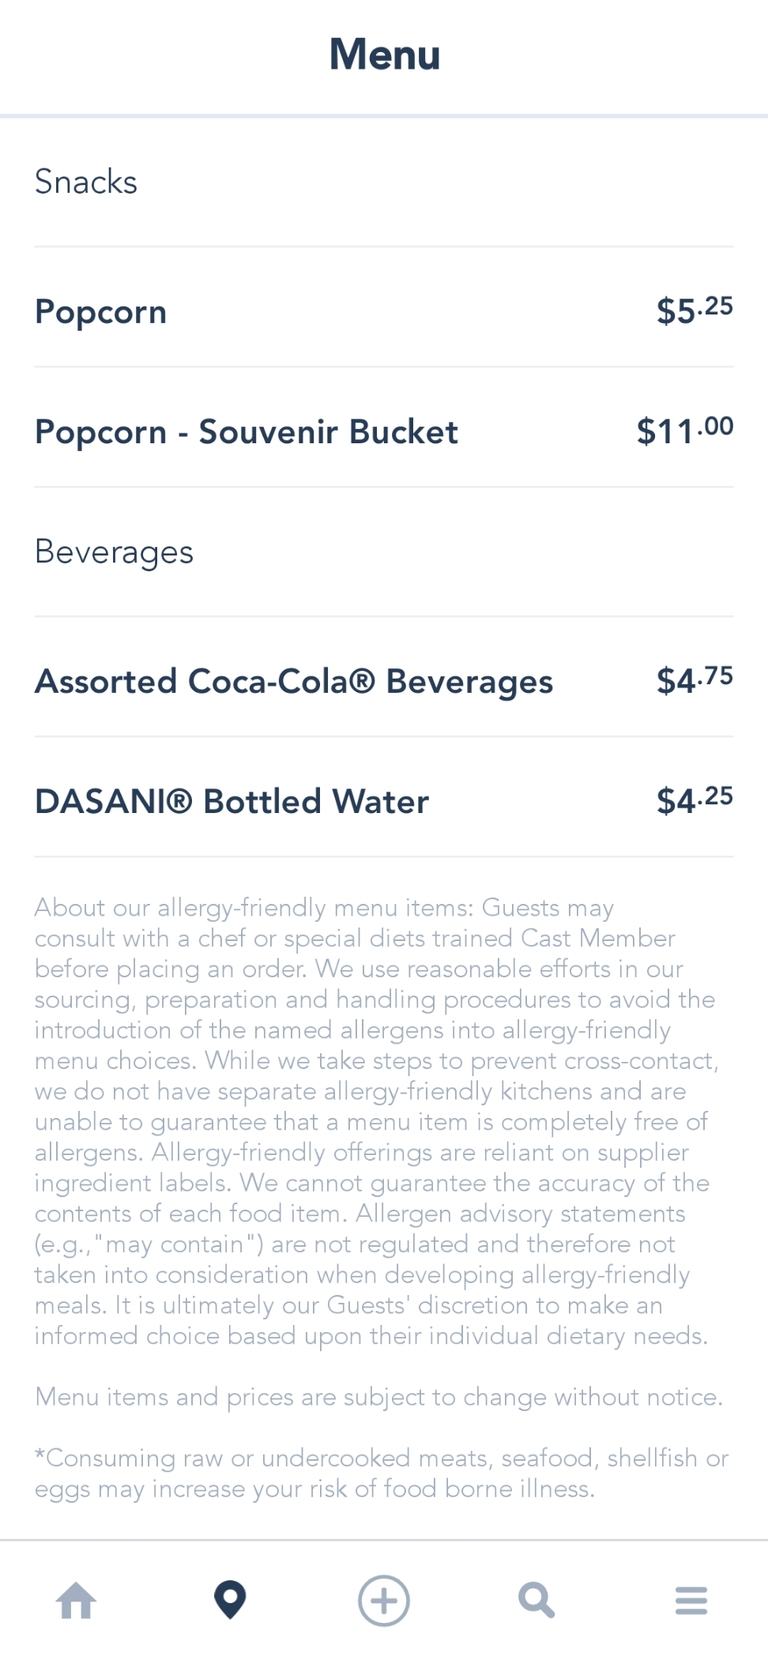The image size is (768, 1660).
Task: Click the Beverages section header
Action: (x=114, y=552)
